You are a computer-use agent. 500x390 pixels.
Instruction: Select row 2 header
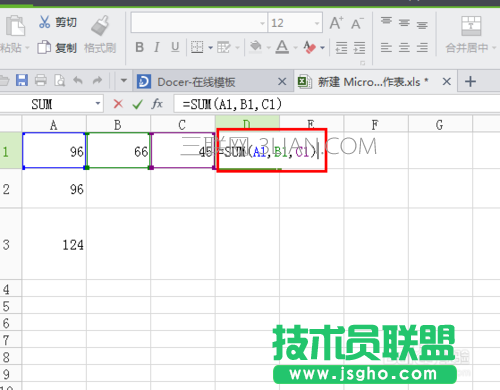point(11,189)
